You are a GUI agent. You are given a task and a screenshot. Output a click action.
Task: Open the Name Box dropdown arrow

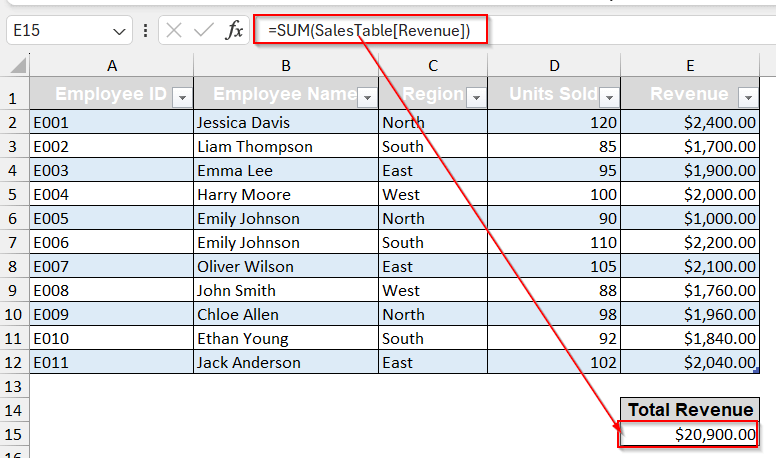pos(120,31)
